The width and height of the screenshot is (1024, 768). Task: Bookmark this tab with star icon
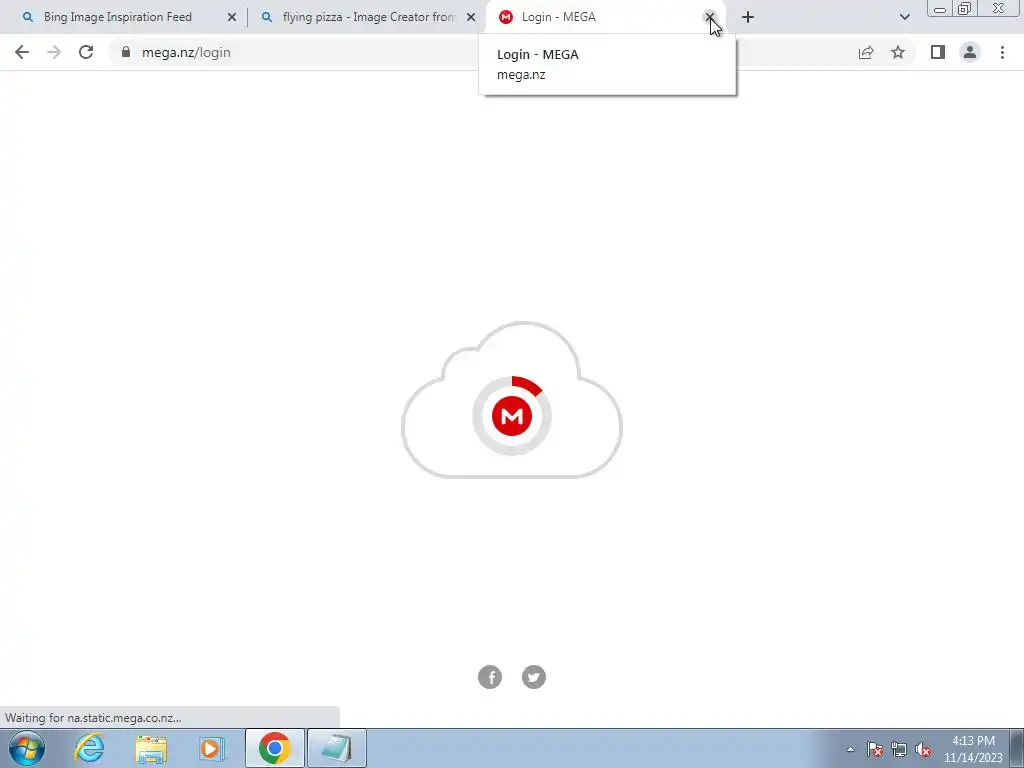click(x=898, y=52)
